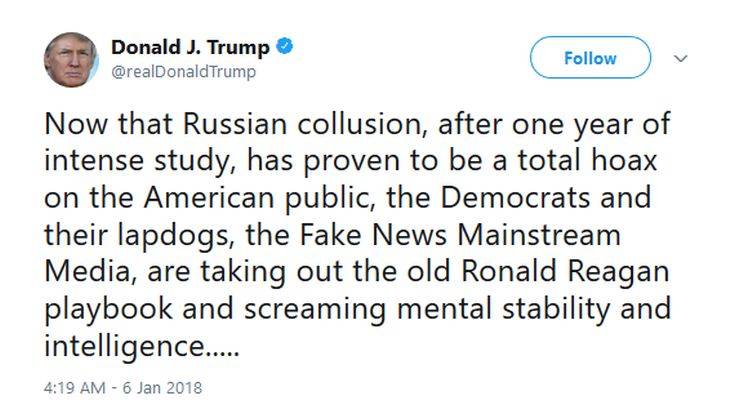Click the @realDonaldTrump handle
This screenshot has width=735, height=405.
(183, 72)
